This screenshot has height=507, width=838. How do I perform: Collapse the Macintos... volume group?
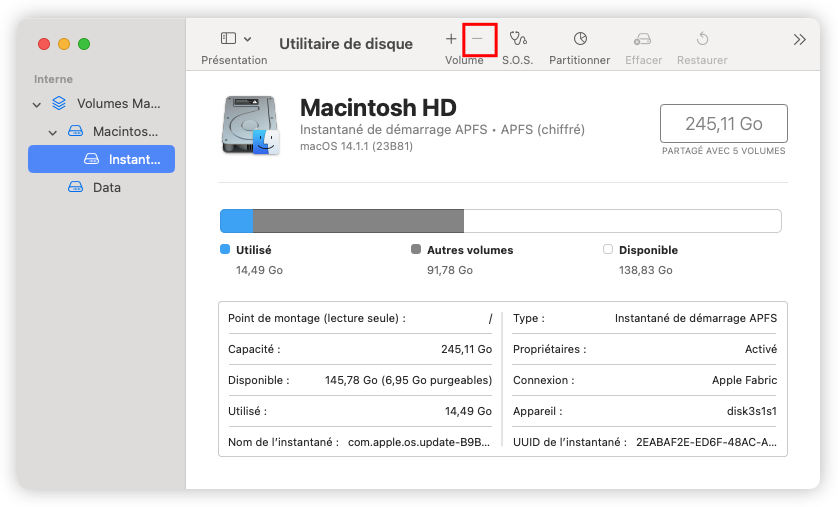[x=52, y=132]
